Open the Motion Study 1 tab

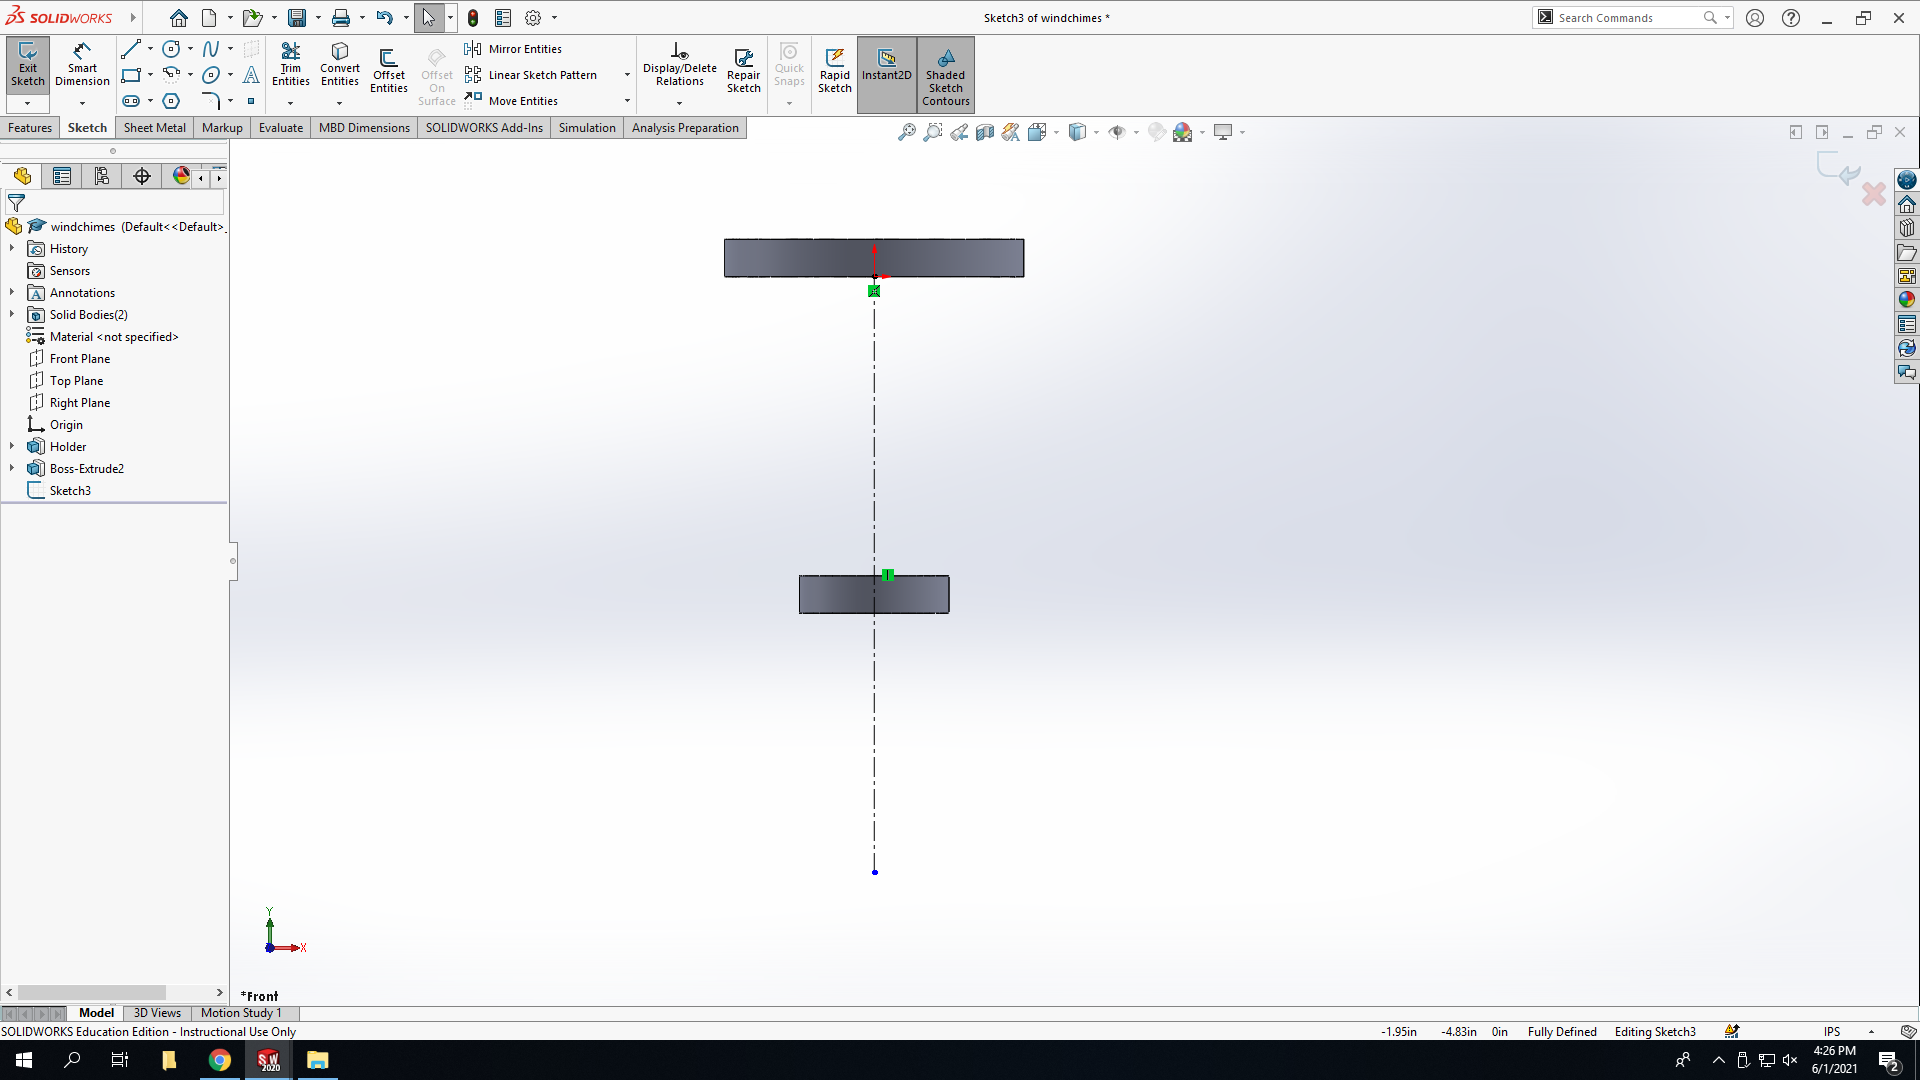(x=241, y=1013)
